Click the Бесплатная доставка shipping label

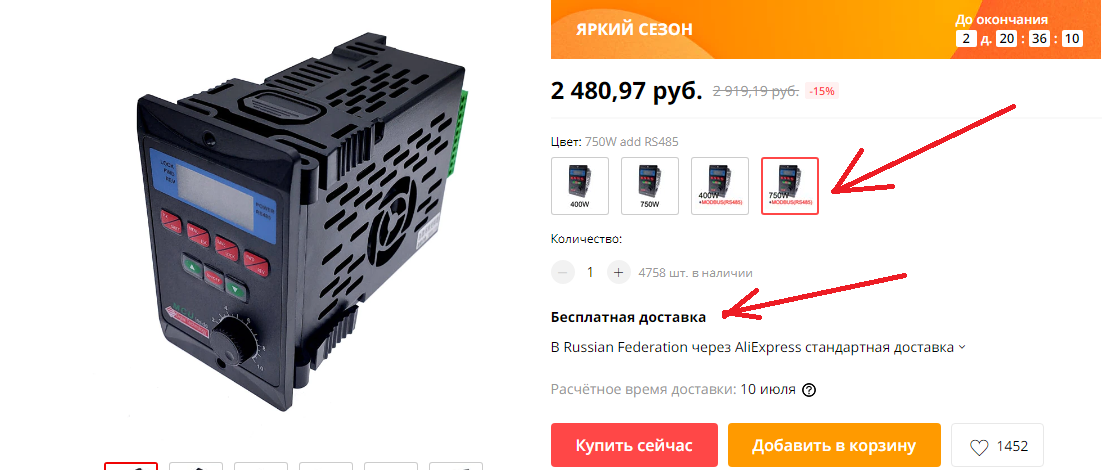tap(628, 317)
